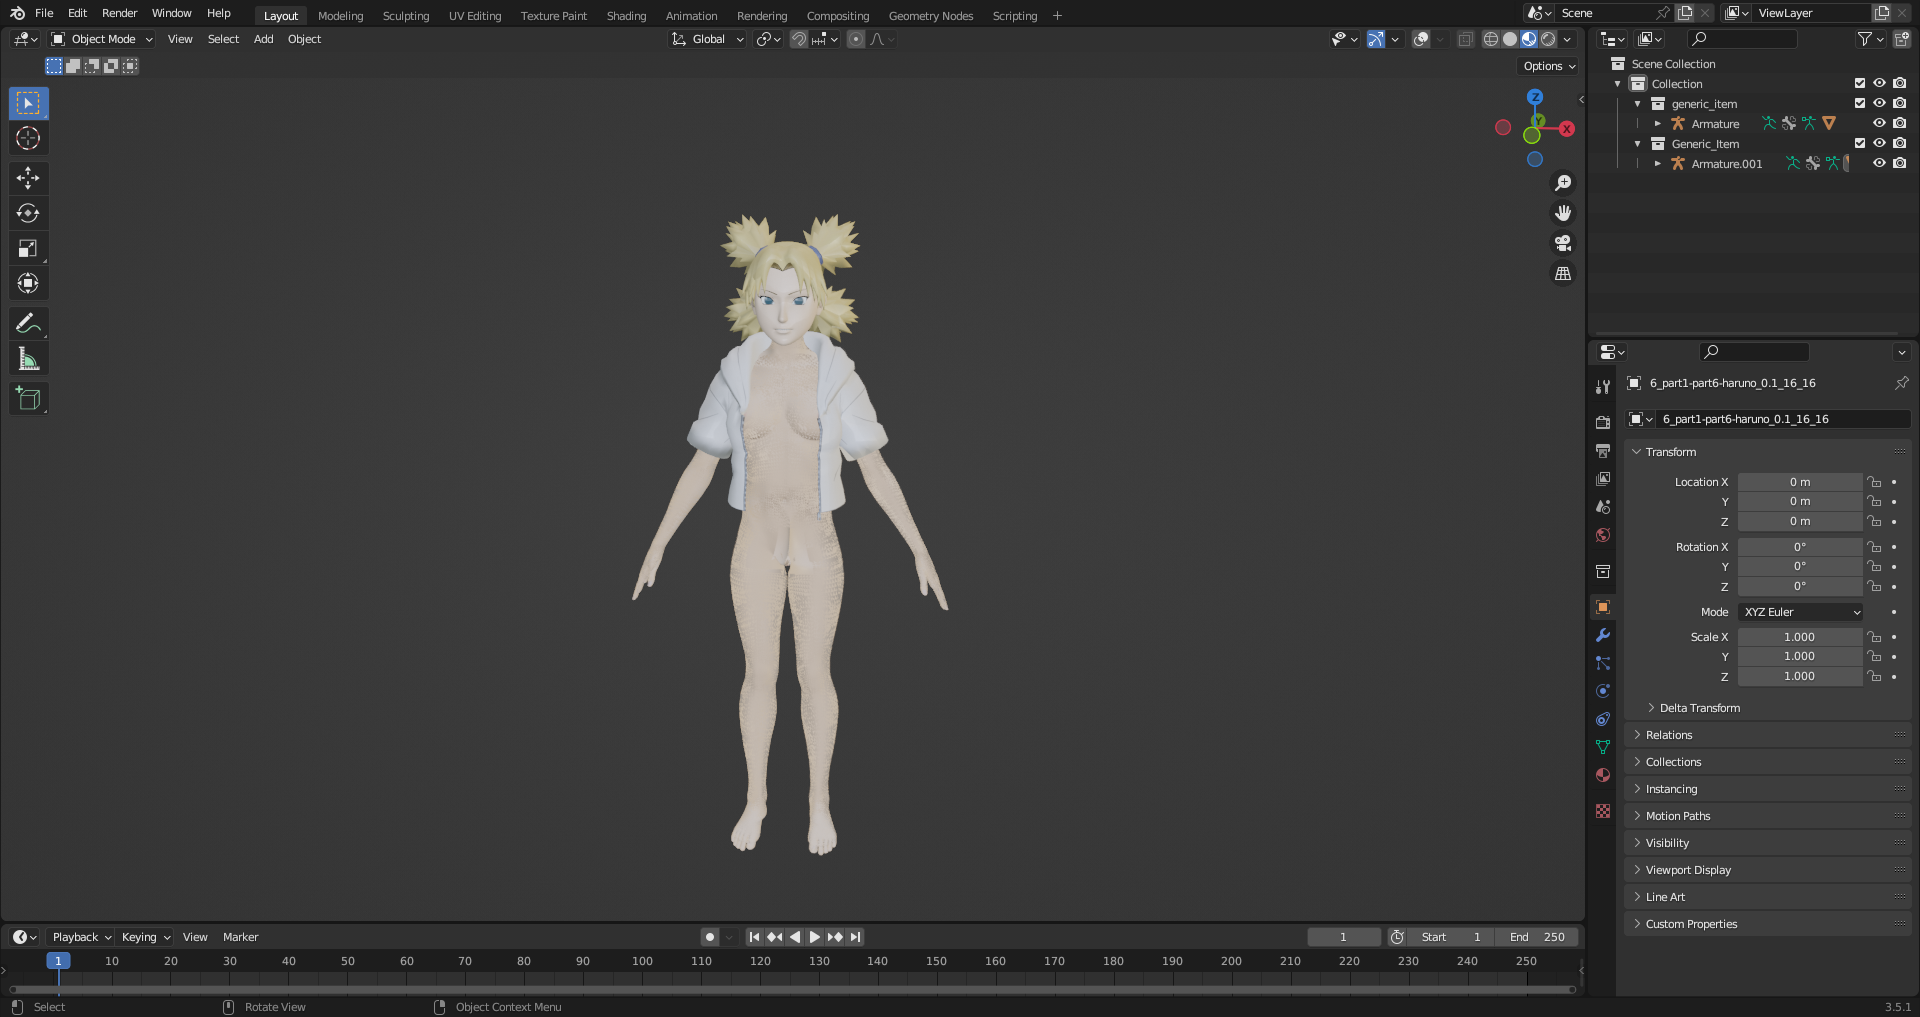Switch to the Sculpting workspace tab

[406, 16]
